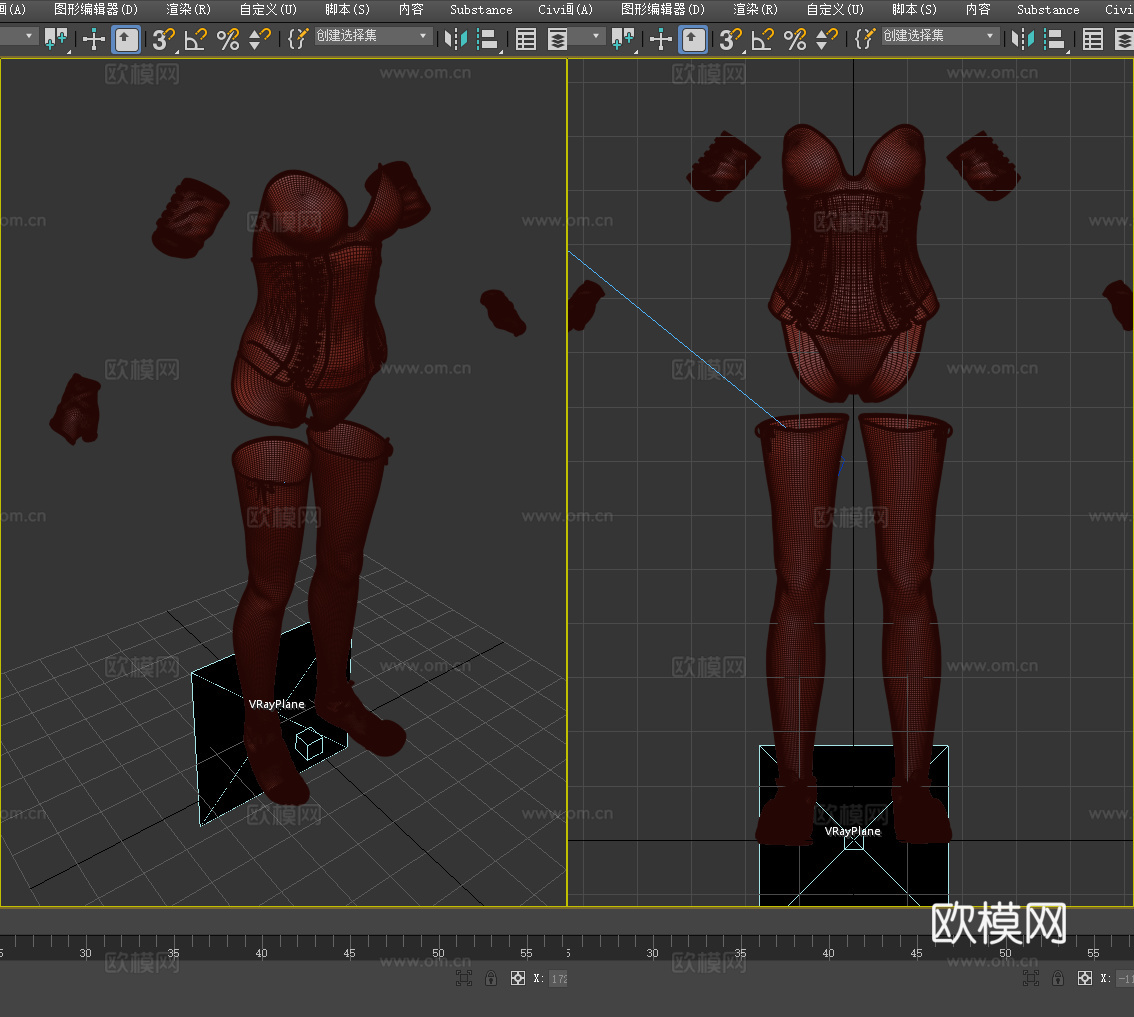Viewport: 1134px width, 1017px height.
Task: Click the Align tool in left window
Action: (489, 39)
